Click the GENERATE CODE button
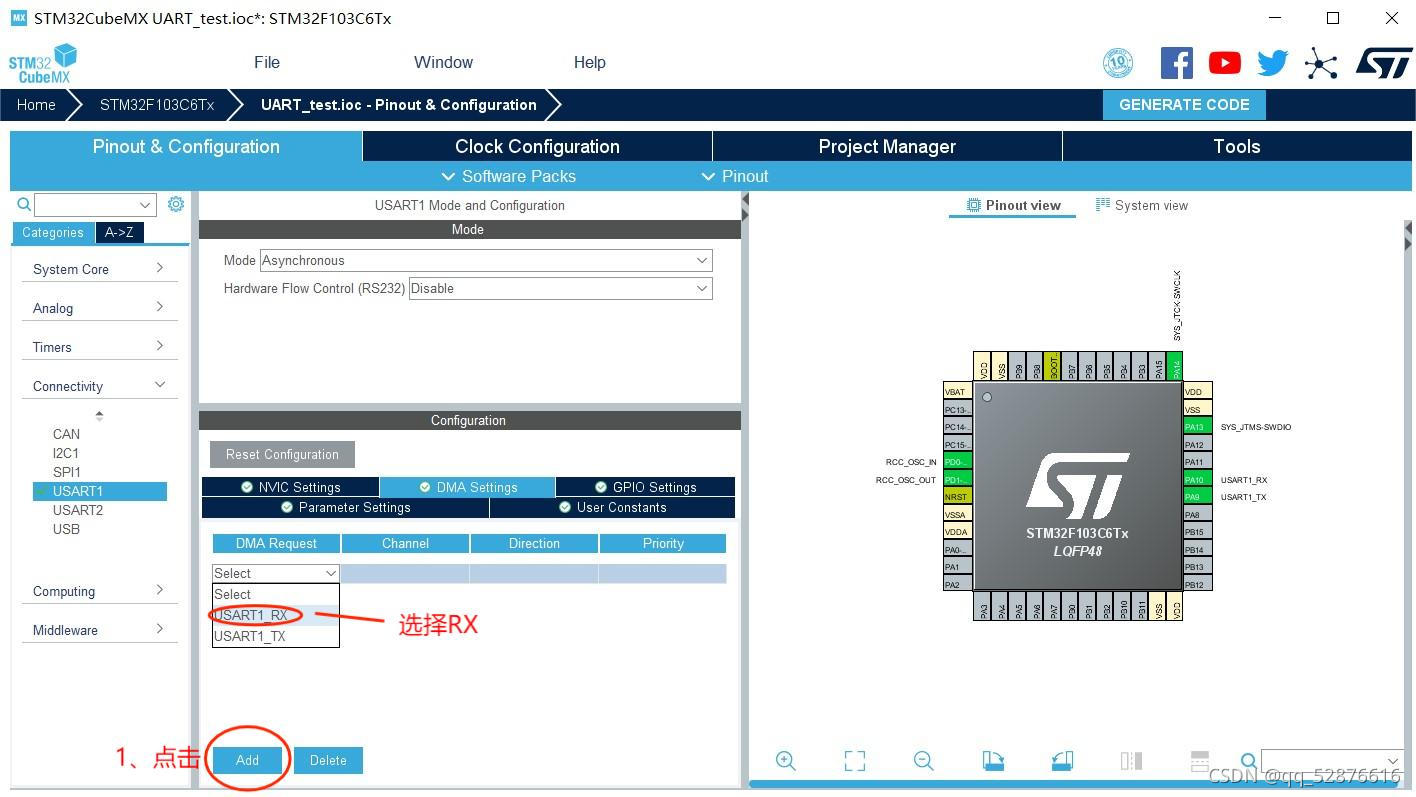The width and height of the screenshot is (1416, 797). click(1184, 104)
